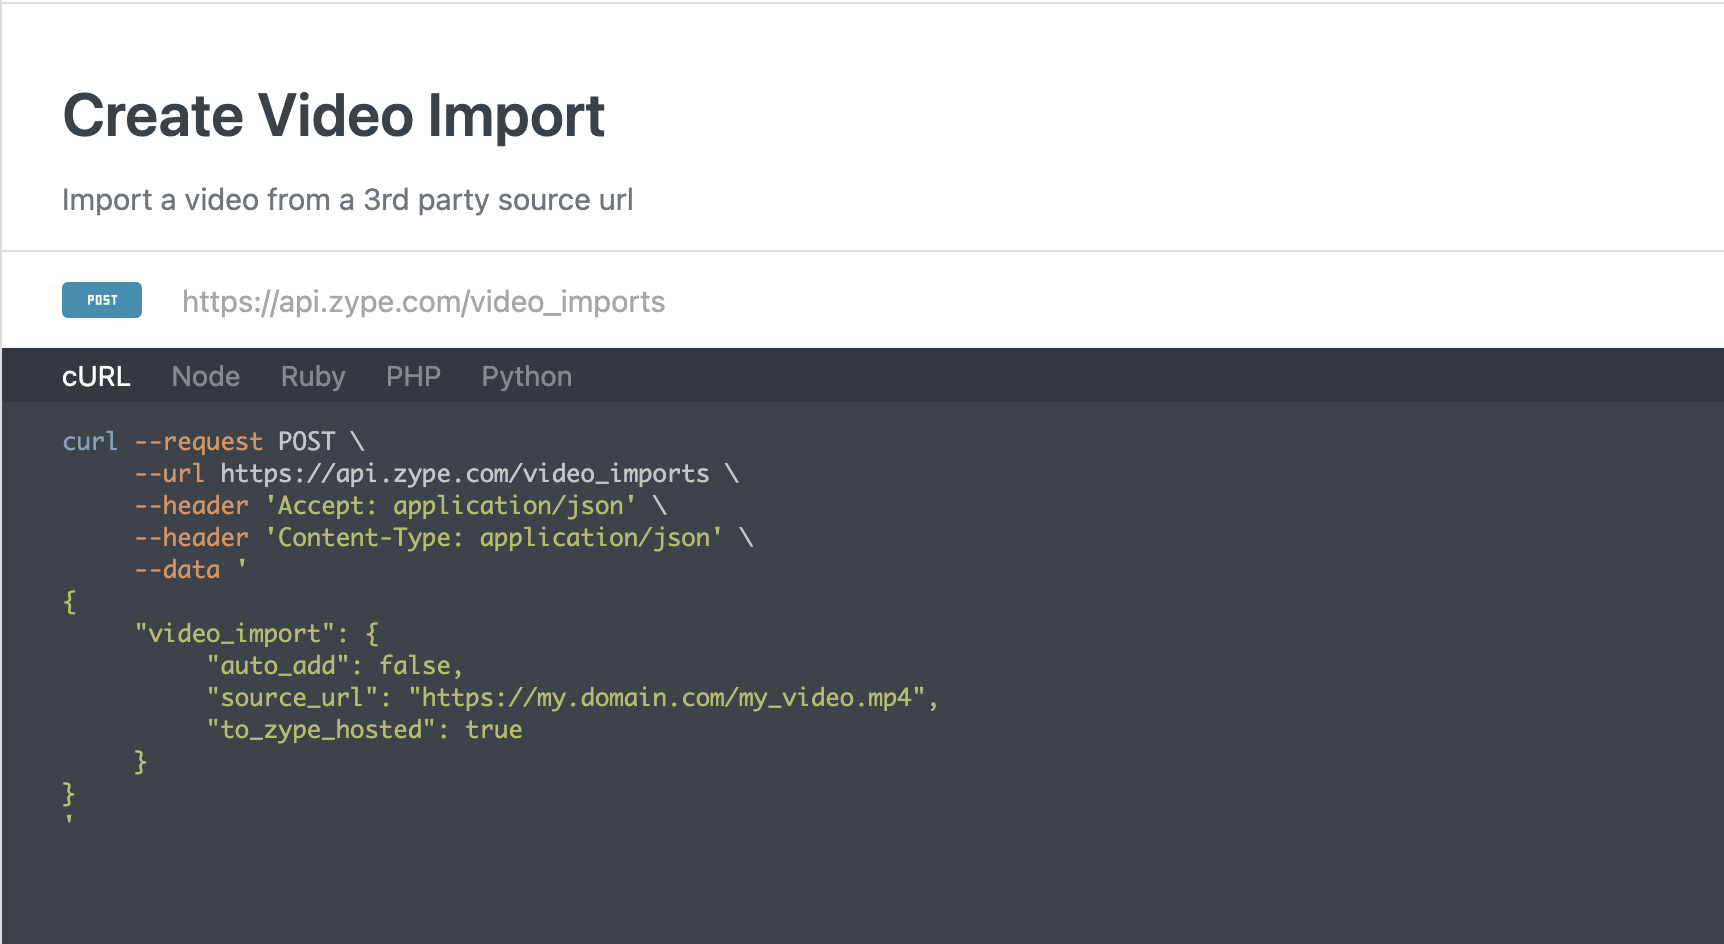Click the 'Accept: application/json' header line
The width and height of the screenshot is (1724, 944).
coord(401,505)
